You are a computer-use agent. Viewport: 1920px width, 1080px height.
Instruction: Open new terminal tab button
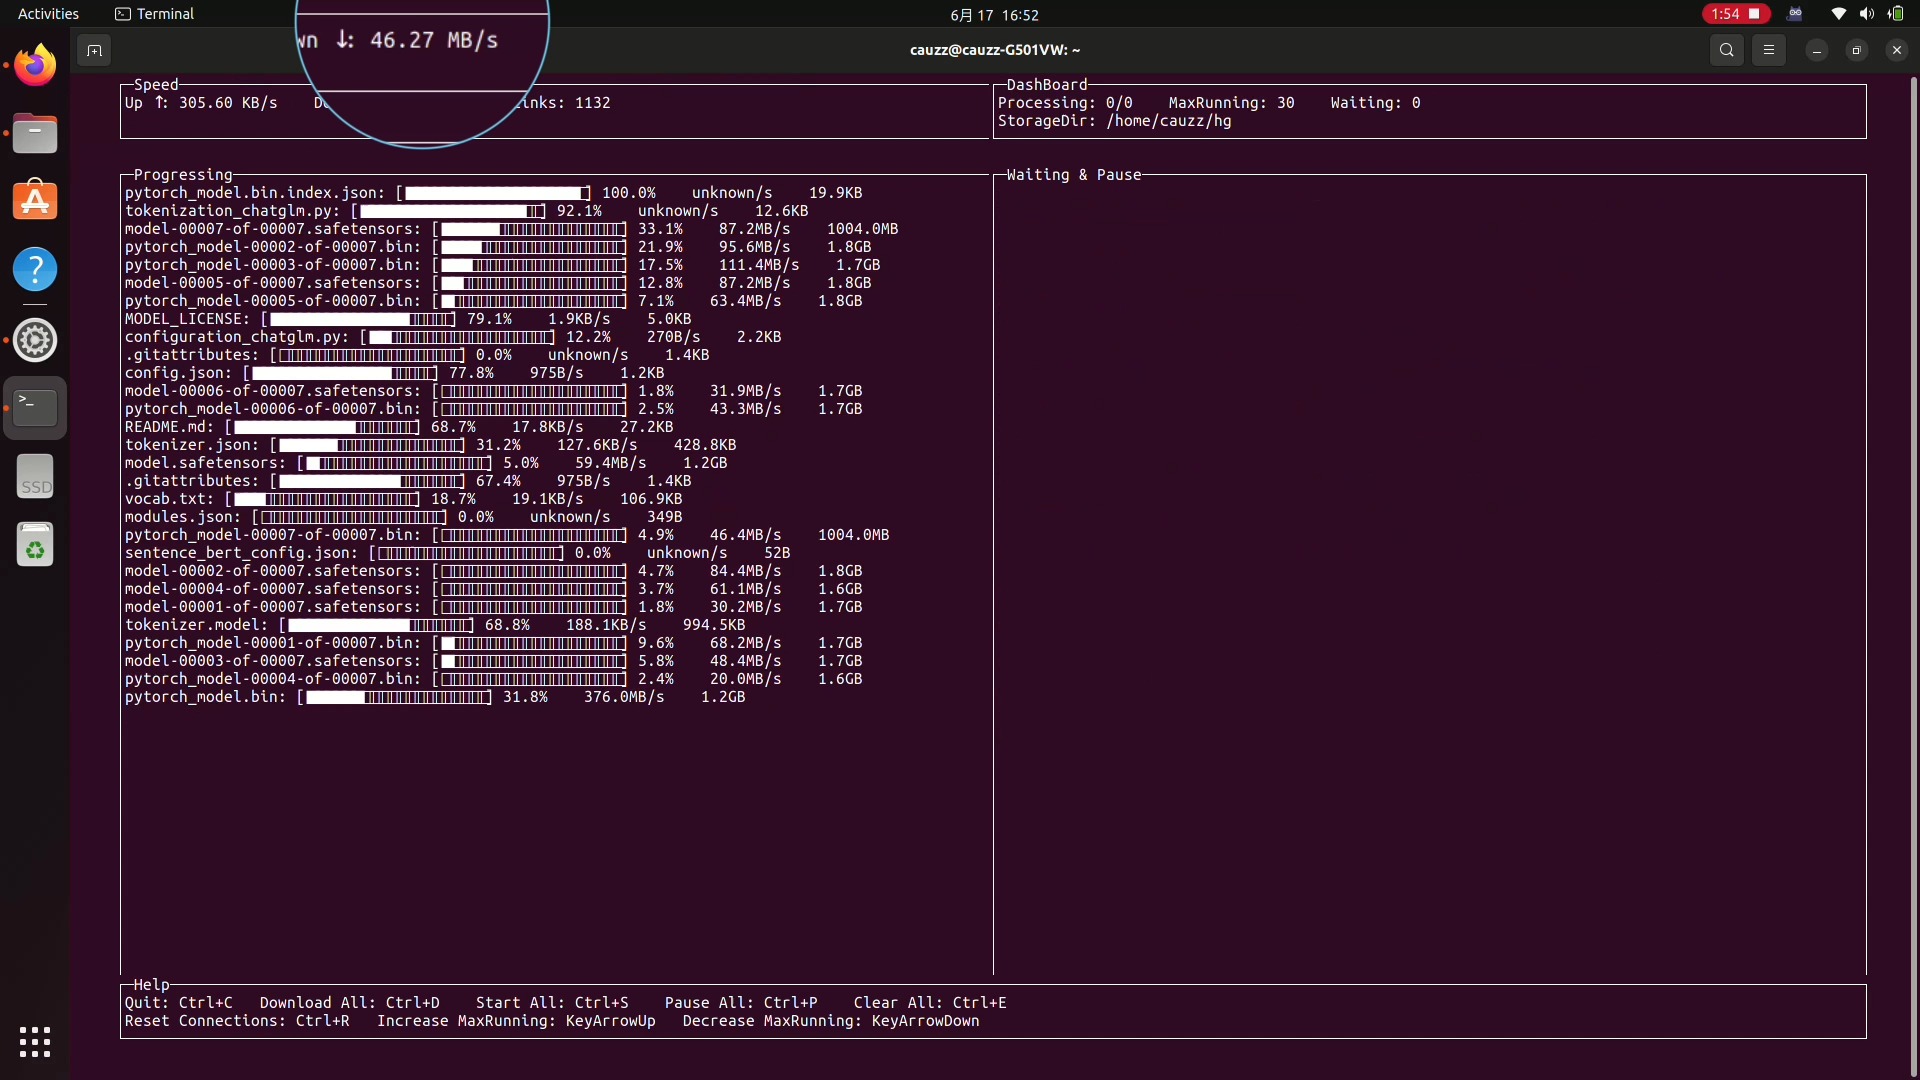(x=94, y=50)
